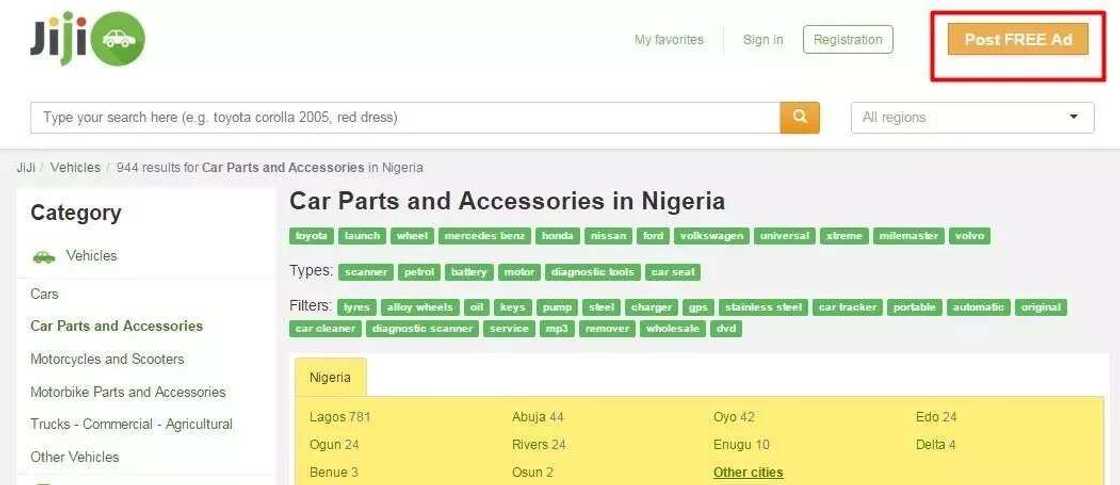Apply the diagnostic scanner filter tag
The image size is (1120, 485).
click(423, 329)
